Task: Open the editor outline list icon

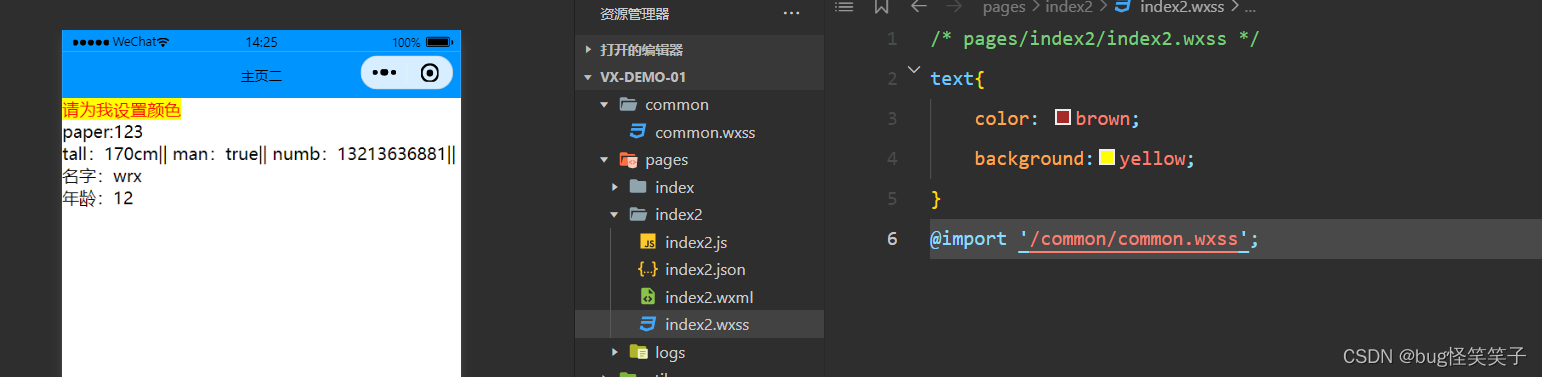Action: (x=845, y=7)
